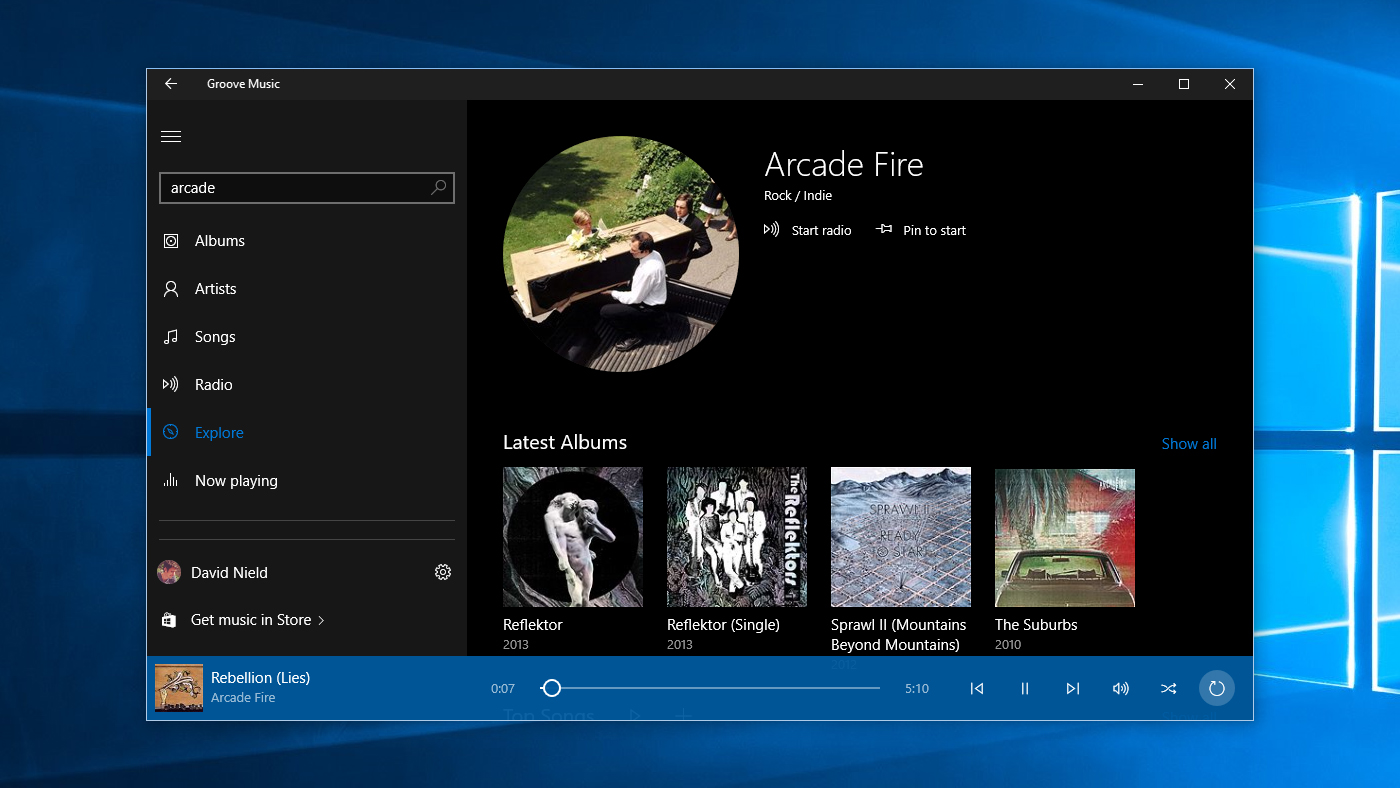
Task: Toggle repeat playback
Action: point(1217,688)
